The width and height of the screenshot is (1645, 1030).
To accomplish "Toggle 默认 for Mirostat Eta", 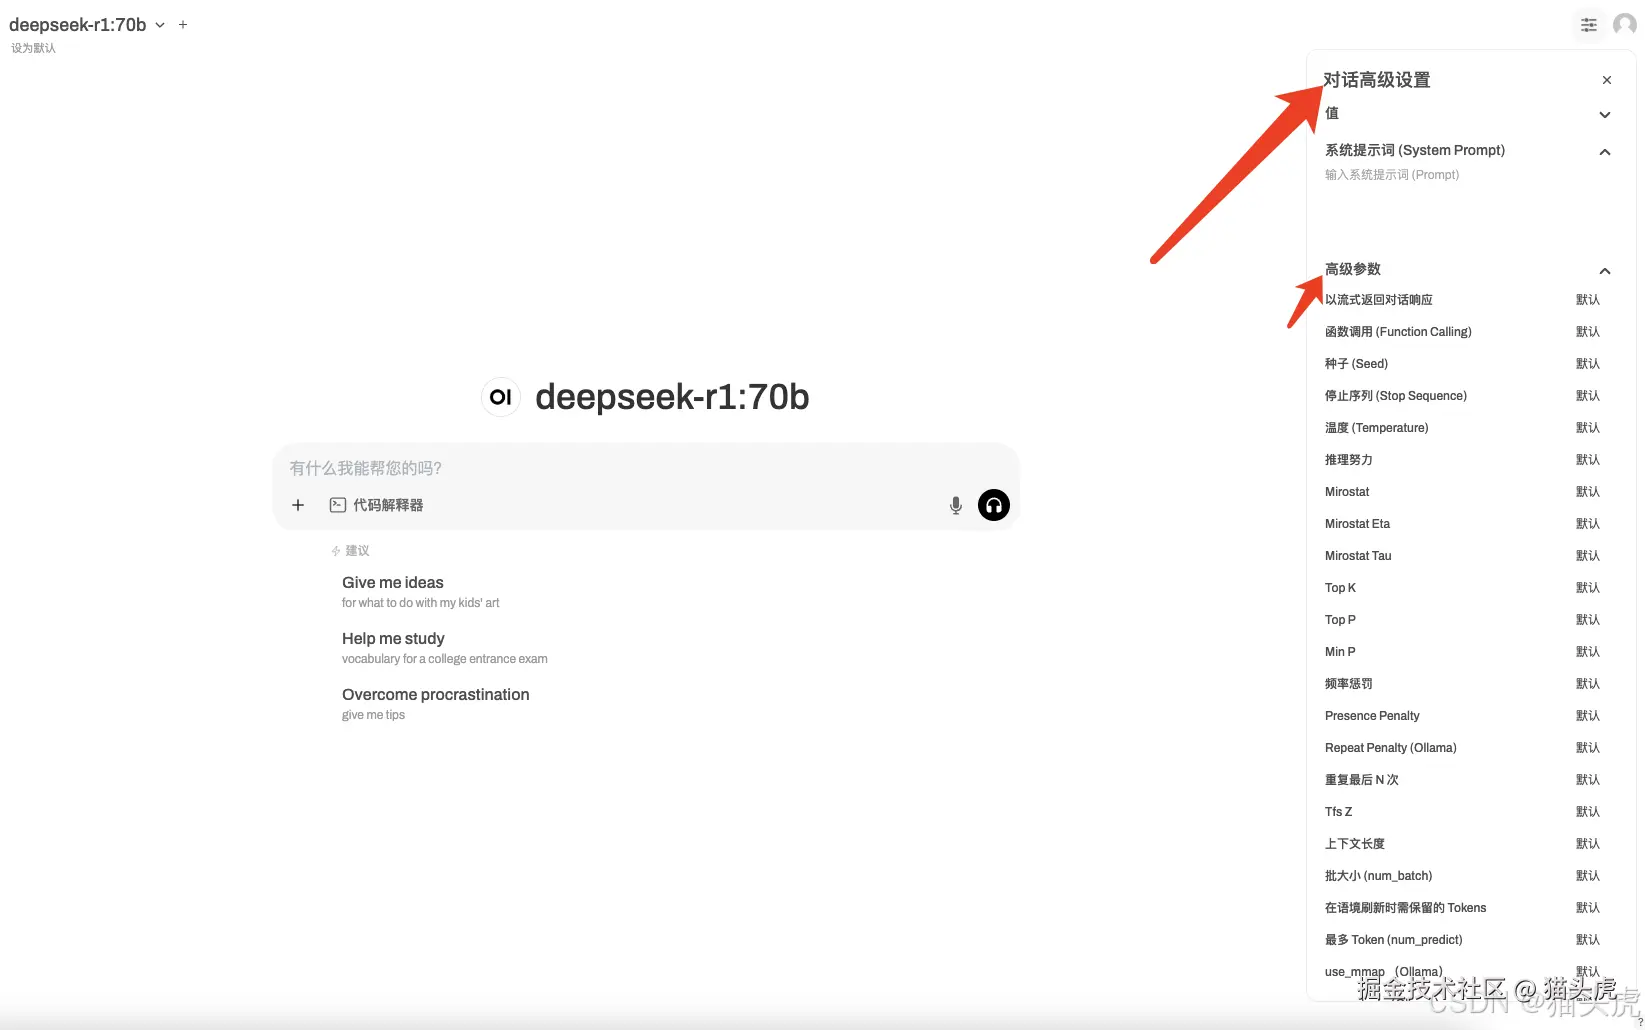I will point(1588,524).
